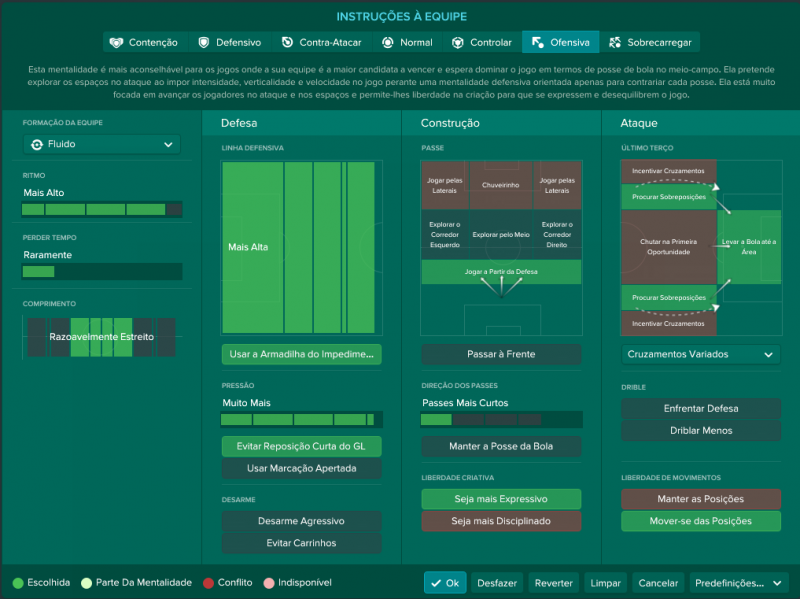
Task: Toggle Usar a Armadilha do Impedimento
Action: tap(301, 354)
